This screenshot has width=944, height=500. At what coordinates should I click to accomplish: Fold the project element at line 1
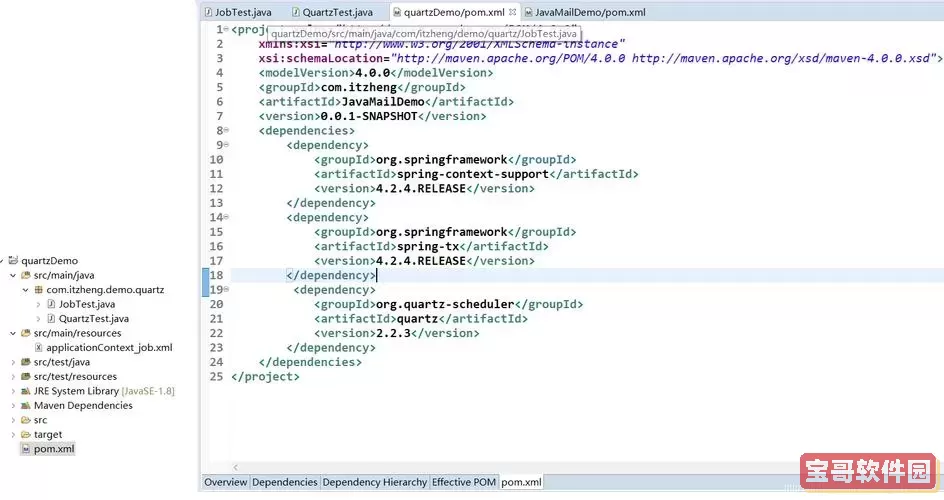226,29
